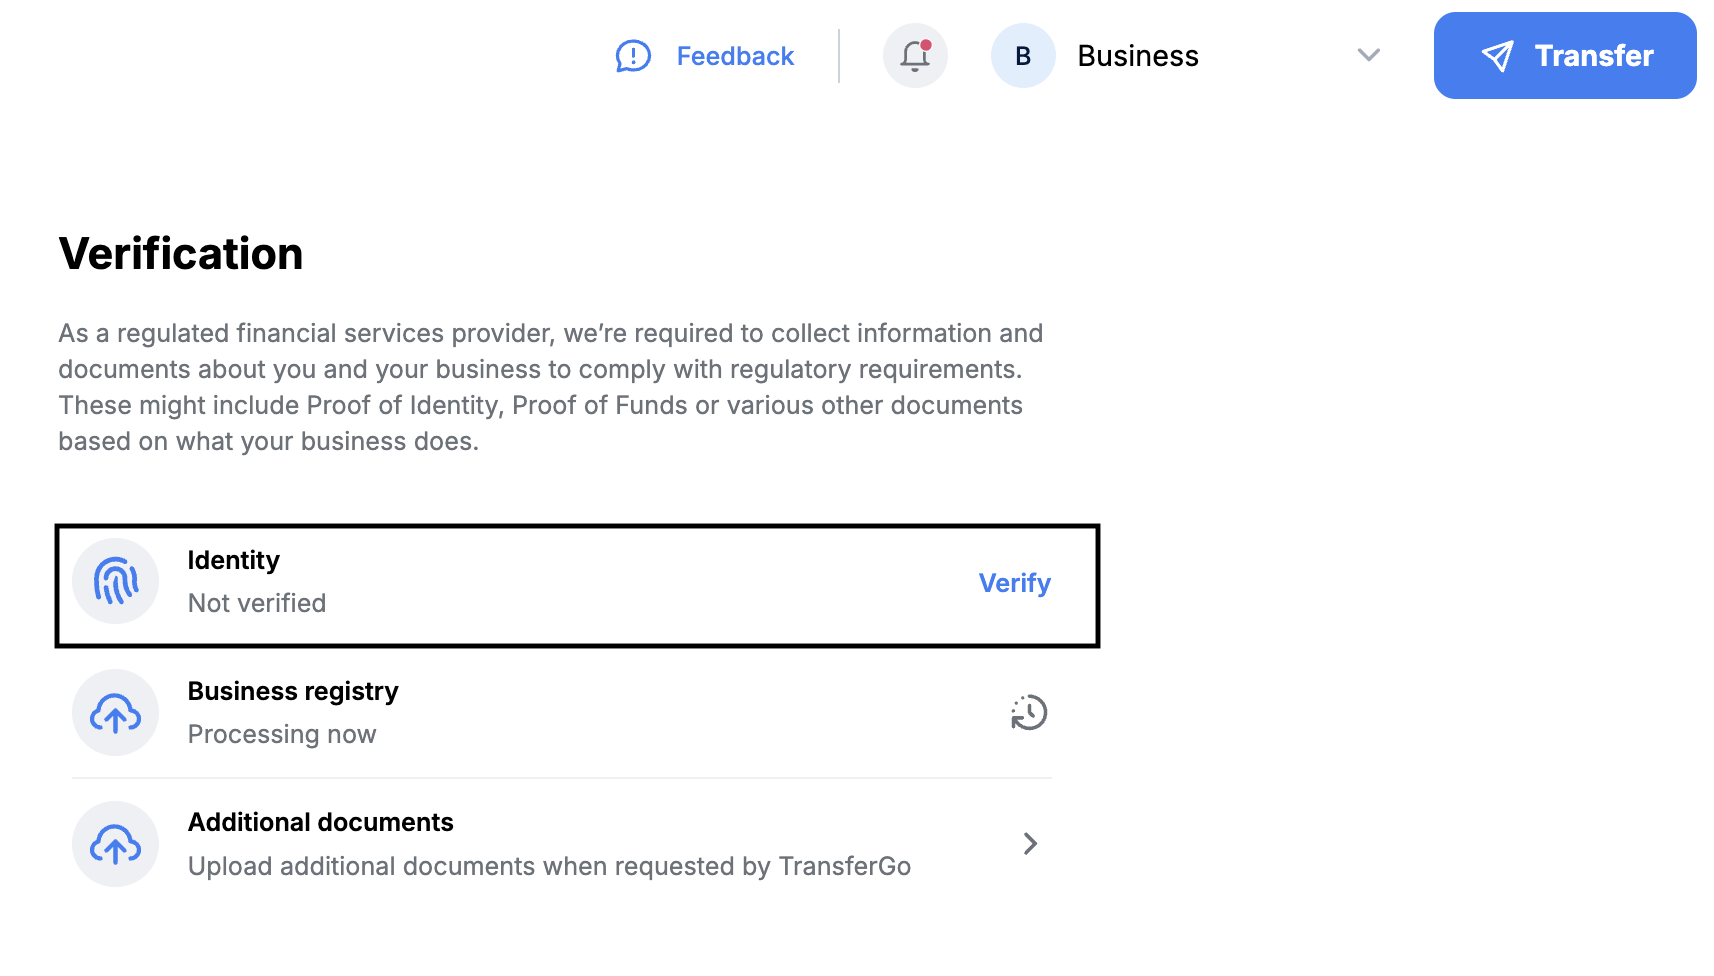
Task: Click the "Processing now" status text
Action: [282, 734]
